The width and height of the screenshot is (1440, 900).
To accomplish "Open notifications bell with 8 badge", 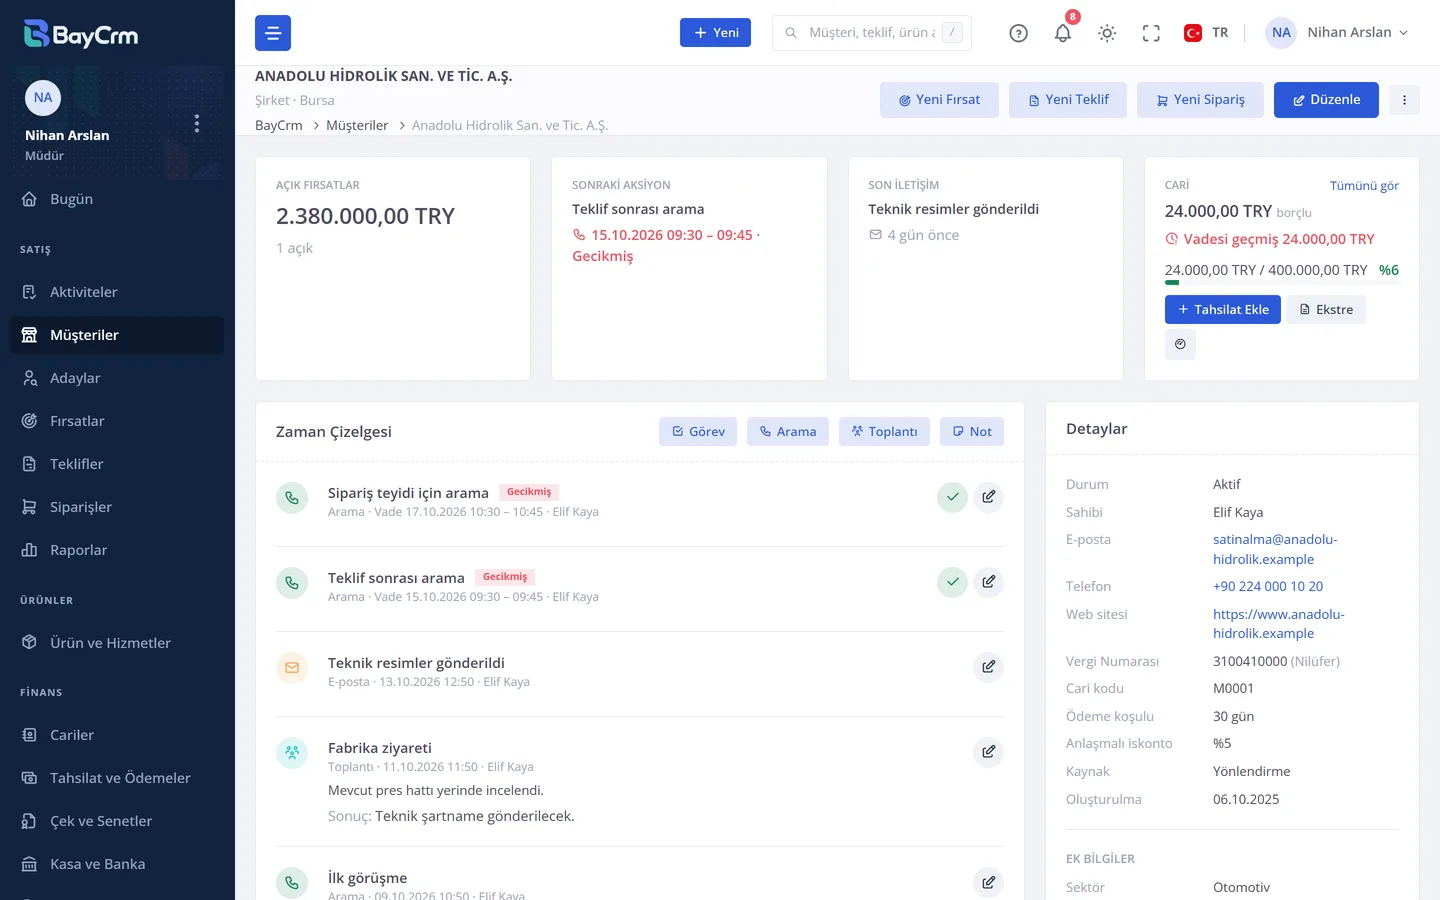I will coord(1063,33).
